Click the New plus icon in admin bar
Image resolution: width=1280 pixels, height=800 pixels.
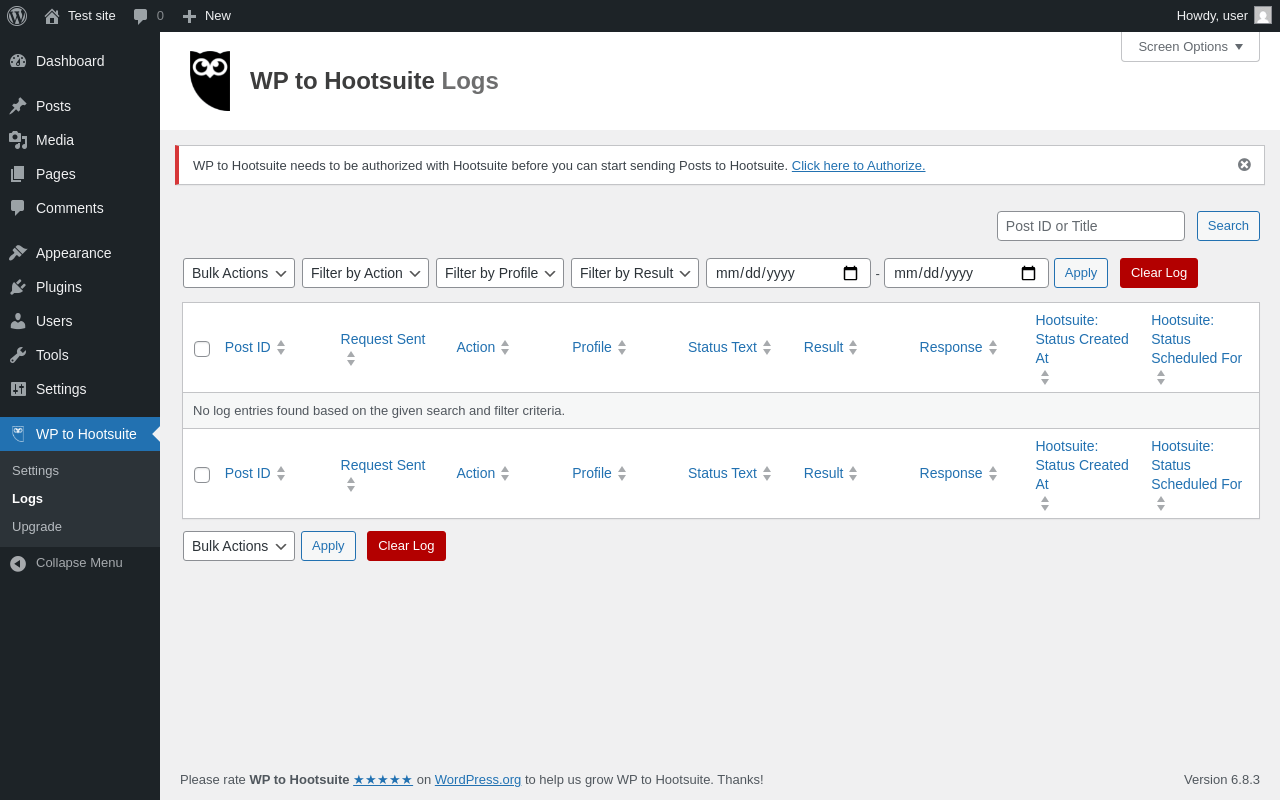189,16
